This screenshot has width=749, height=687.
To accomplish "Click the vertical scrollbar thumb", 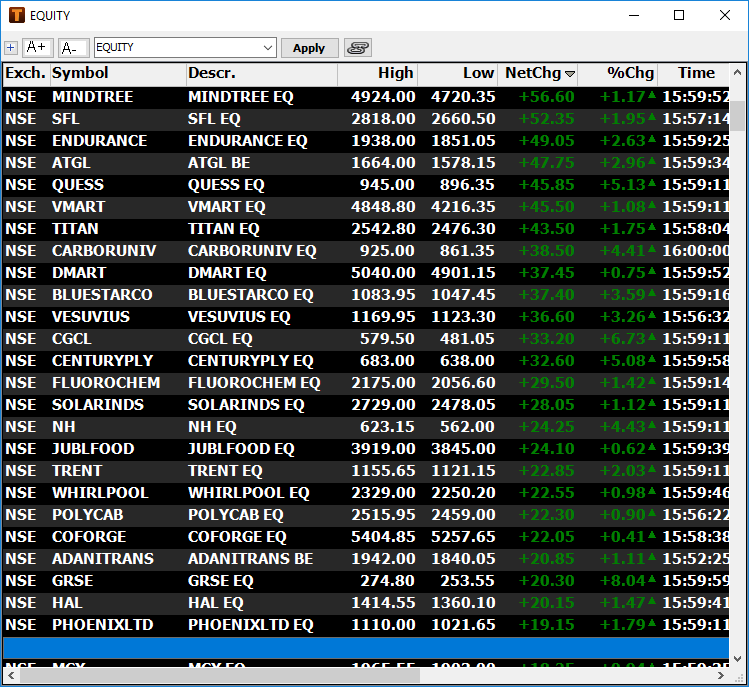I will (x=738, y=115).
